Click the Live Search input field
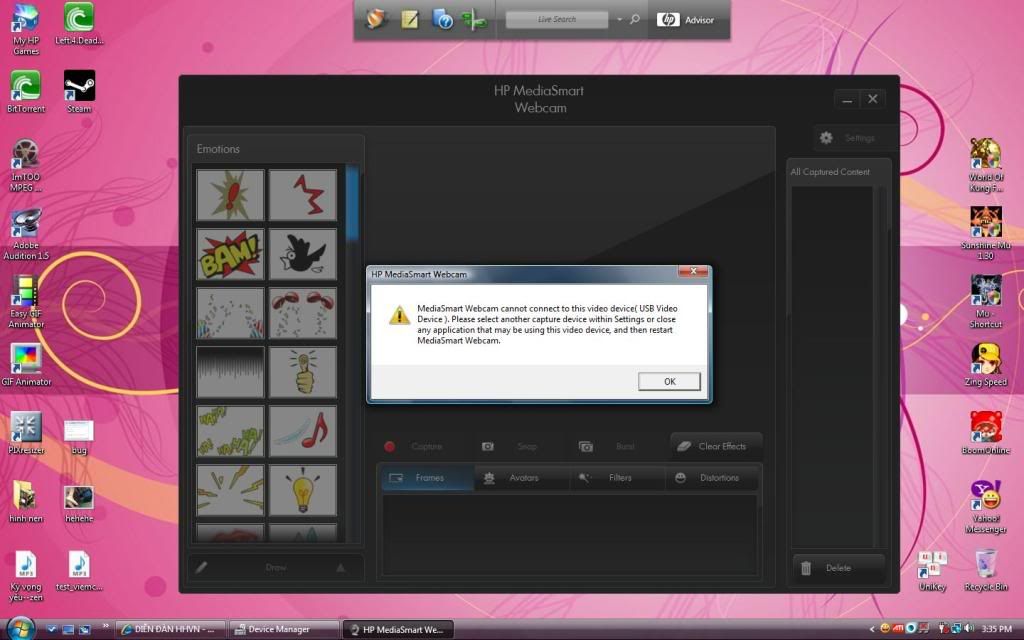Screen dimensions: 1024x640 click(x=556, y=20)
